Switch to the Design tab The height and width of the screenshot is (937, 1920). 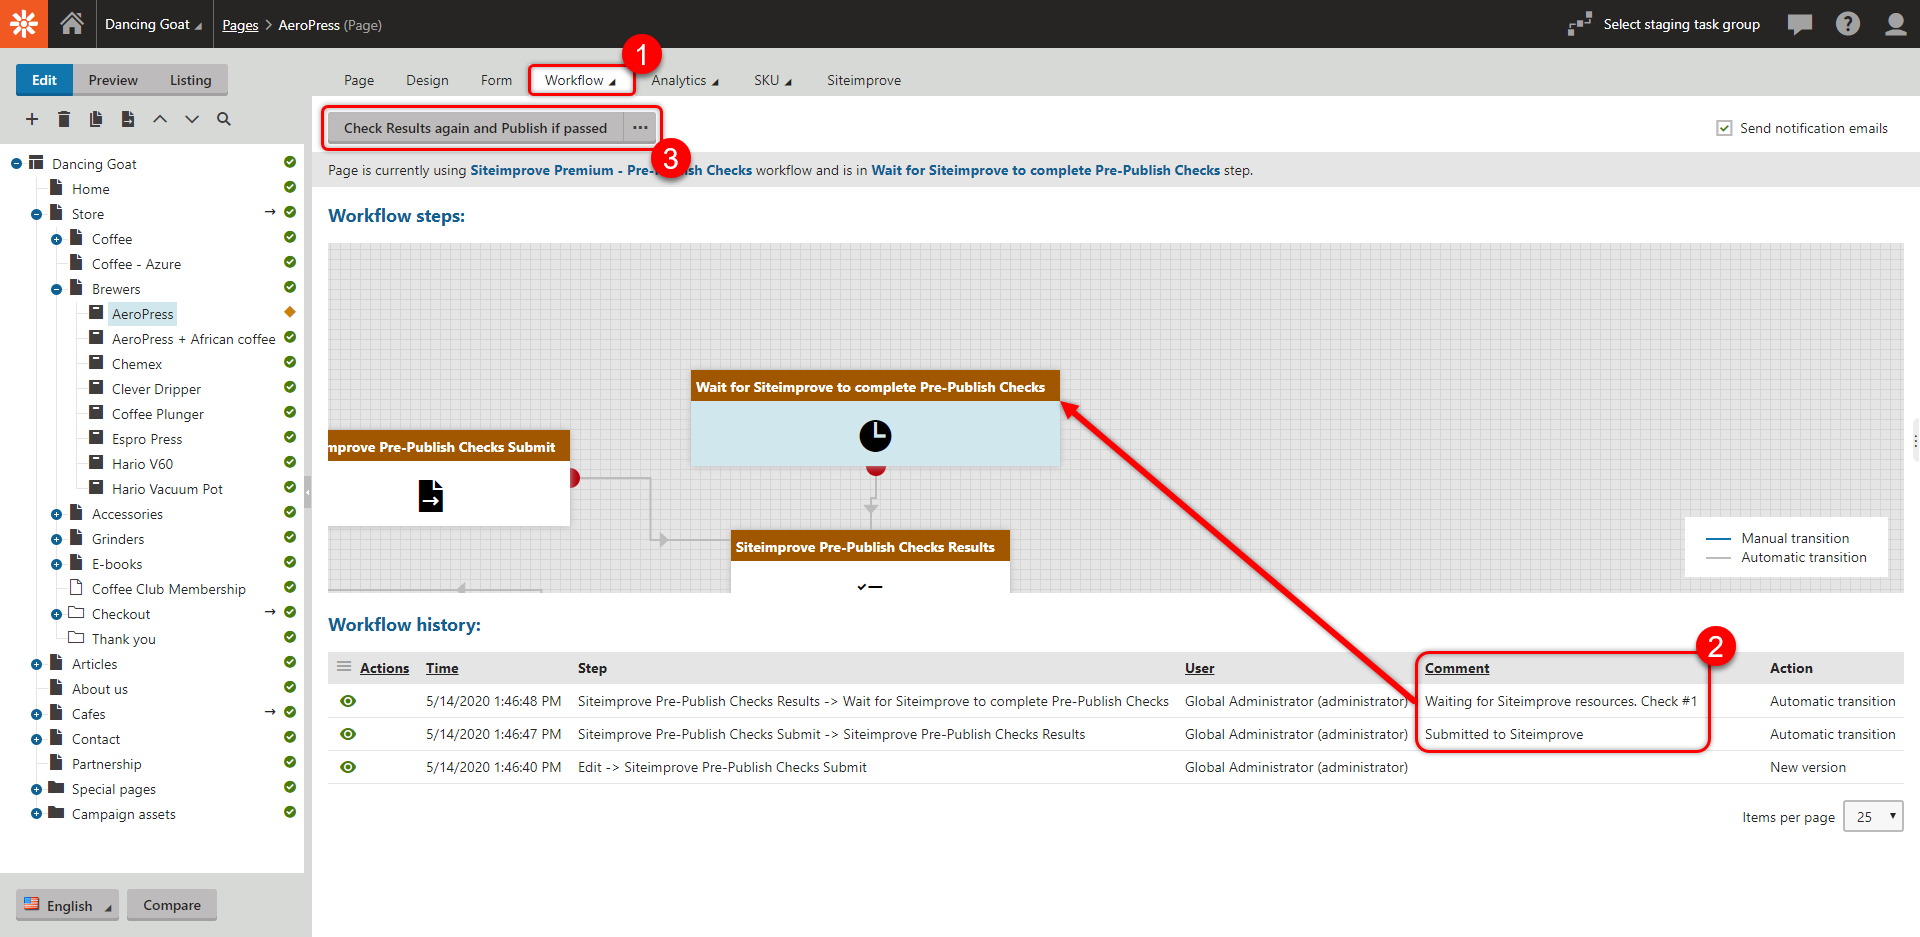pos(427,80)
